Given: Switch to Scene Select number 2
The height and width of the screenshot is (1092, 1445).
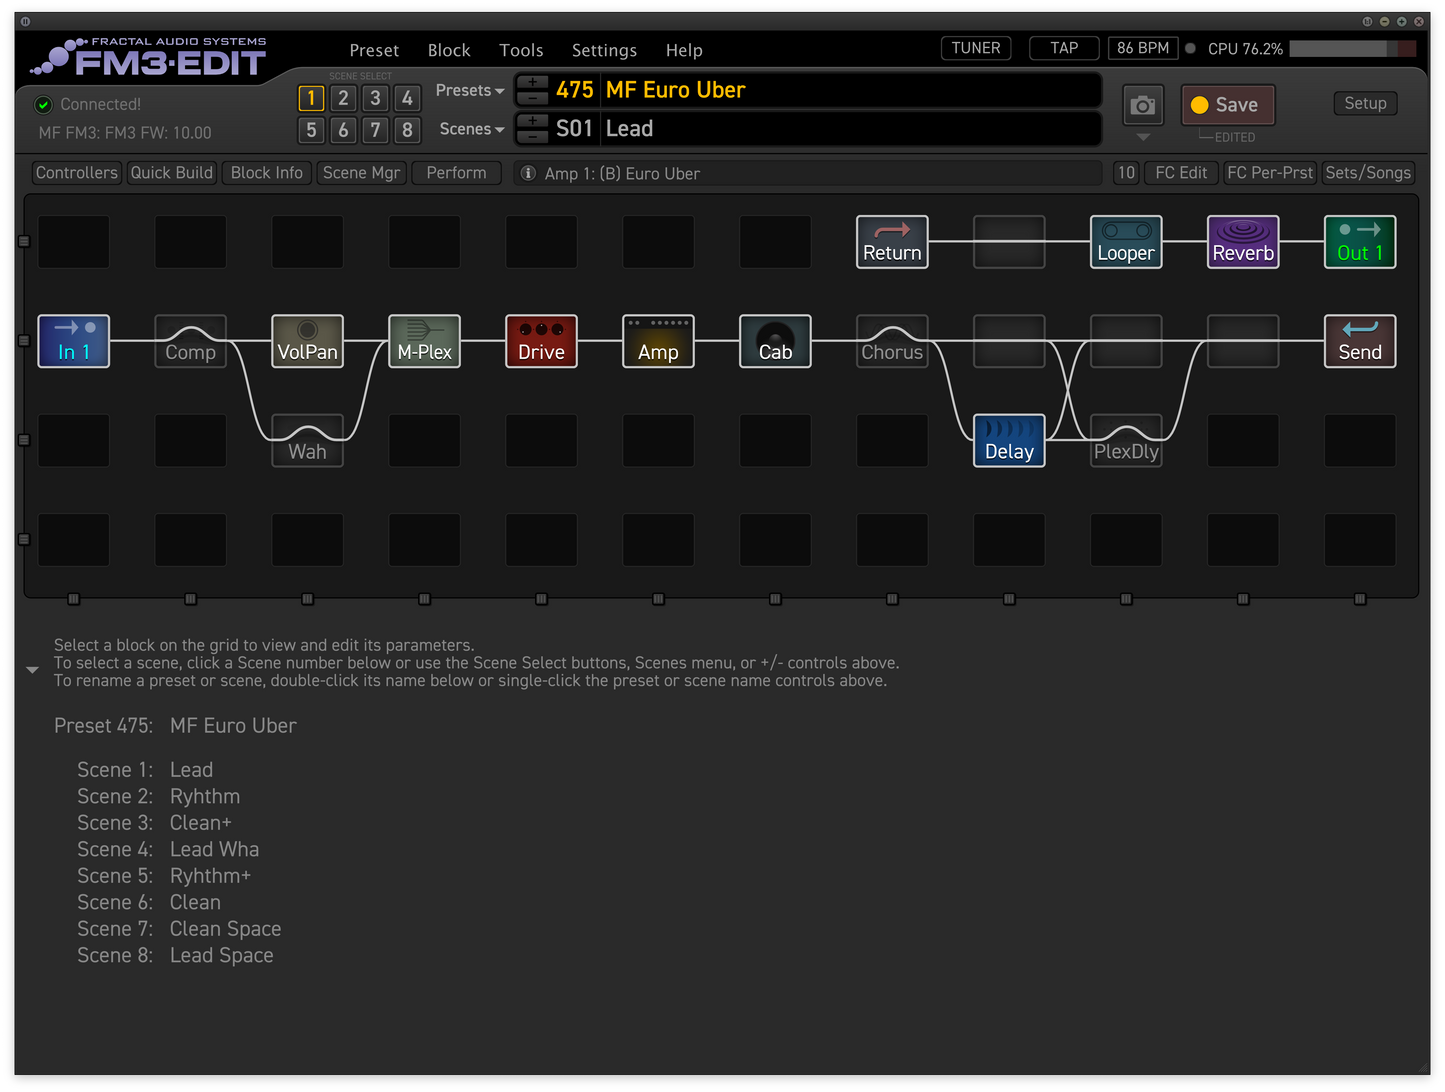Looking at the screenshot, I should (x=343, y=98).
